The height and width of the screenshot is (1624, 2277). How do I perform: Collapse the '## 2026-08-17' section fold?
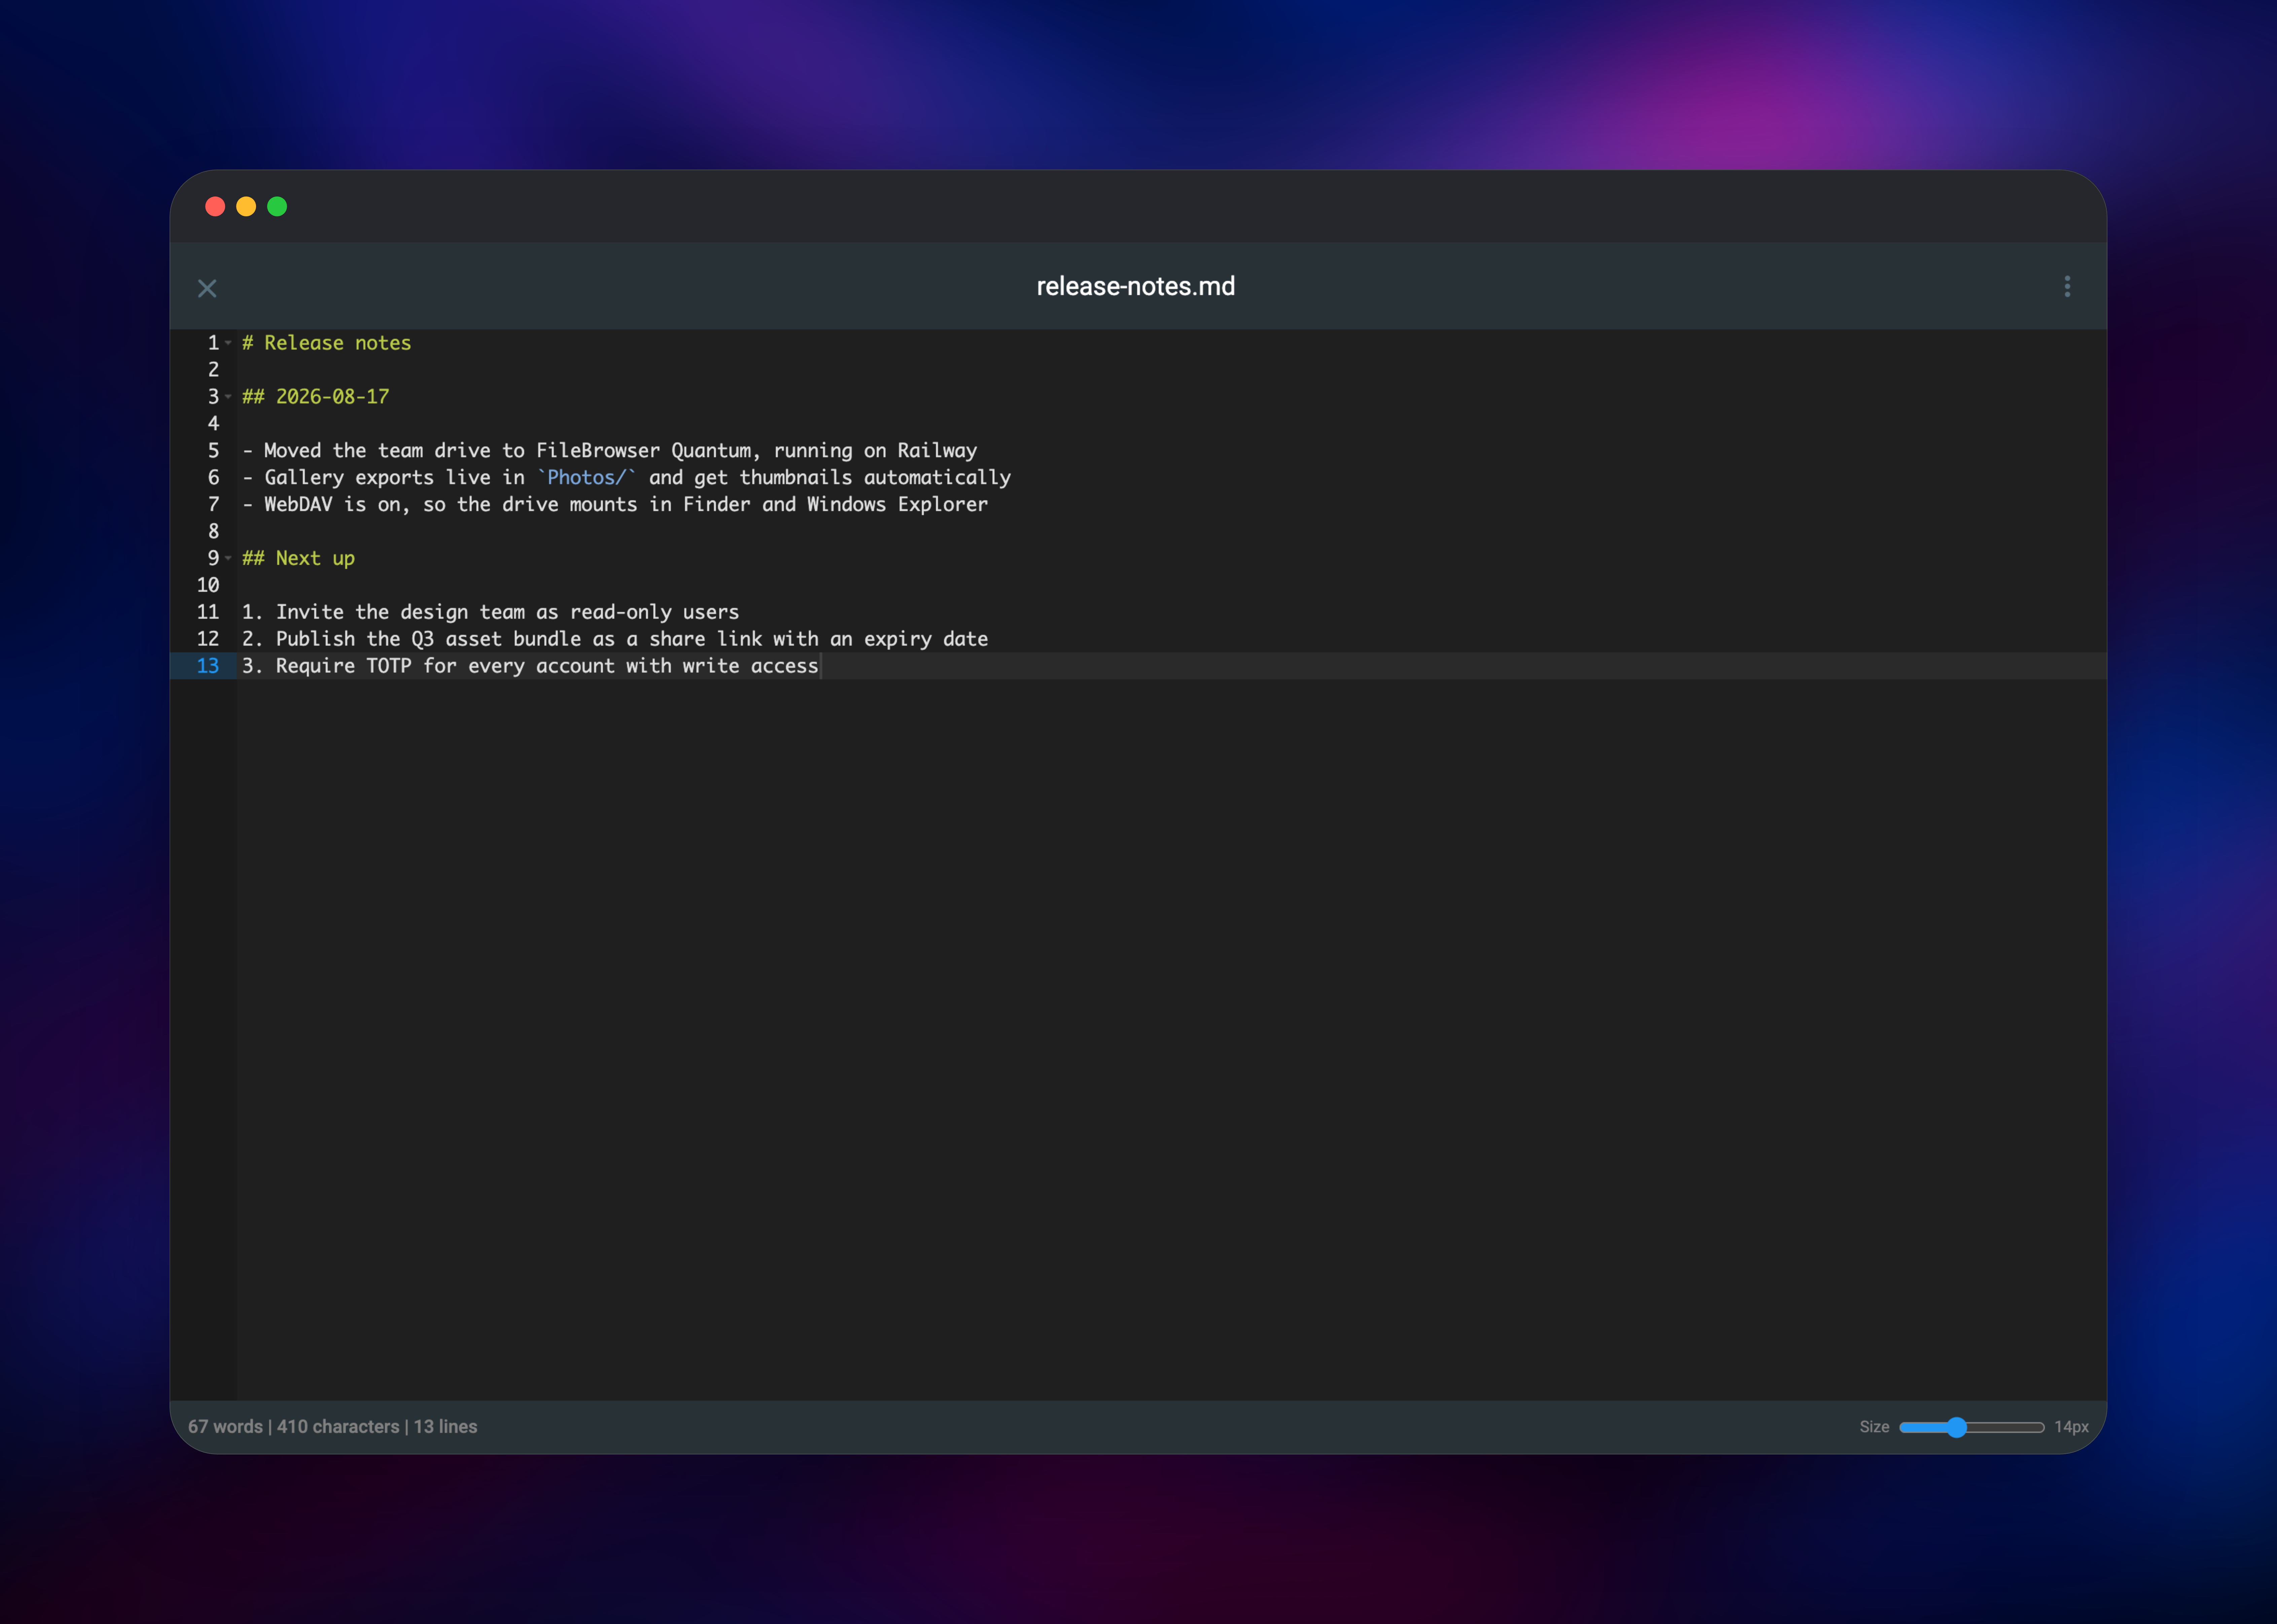click(x=228, y=397)
